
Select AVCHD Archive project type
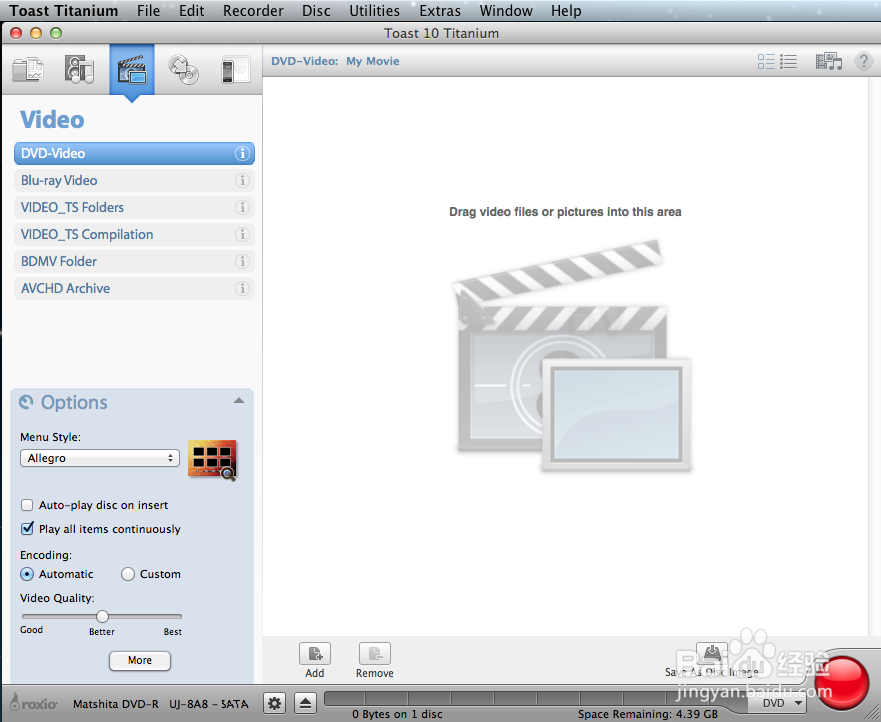pos(134,288)
